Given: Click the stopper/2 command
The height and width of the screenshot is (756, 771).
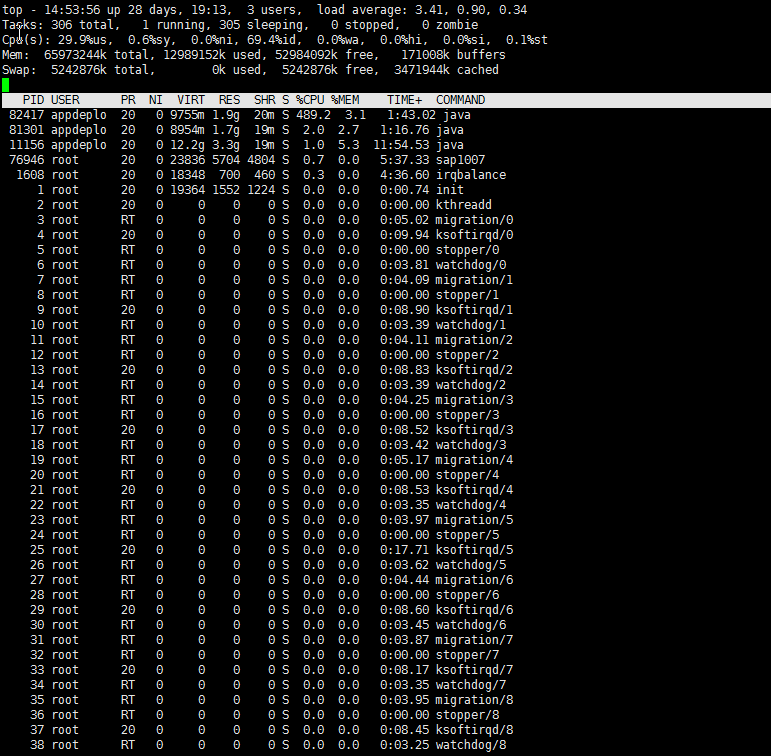Looking at the screenshot, I should coord(467,355).
